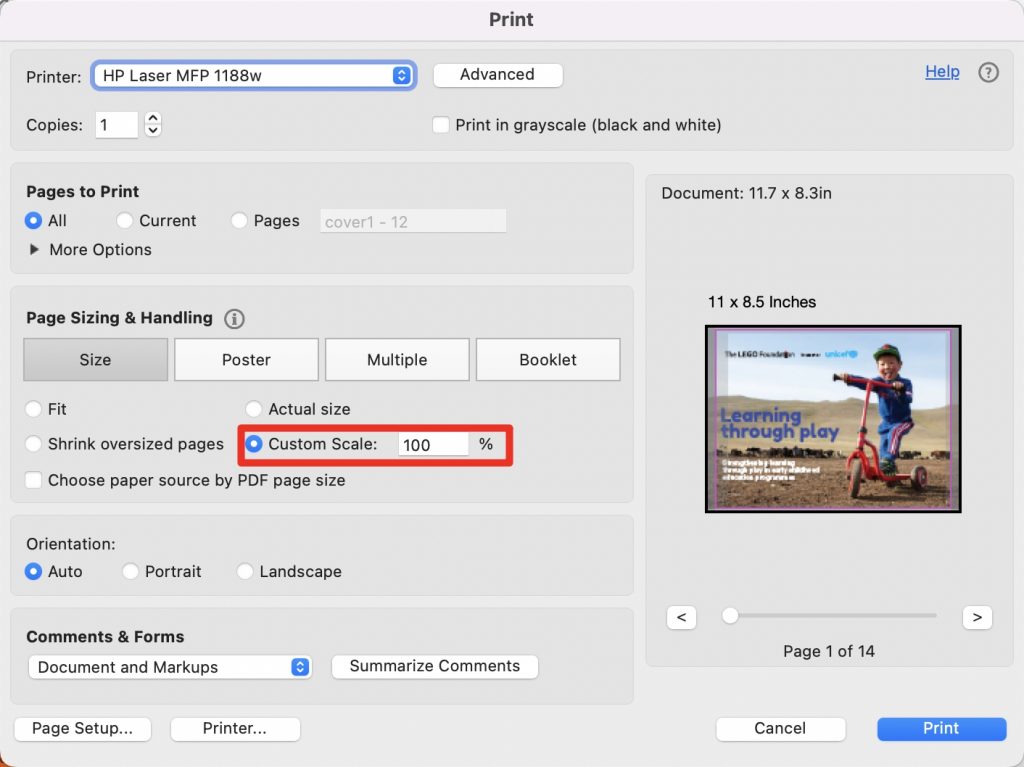This screenshot has height=767, width=1024.
Task: Expand More Options under Pages to Print
Action: tap(89, 249)
